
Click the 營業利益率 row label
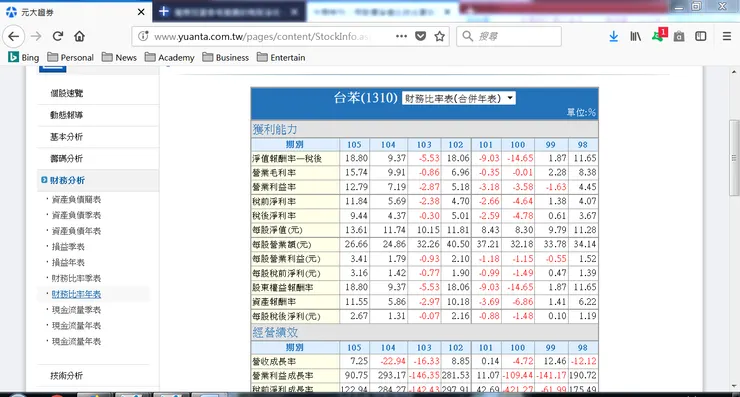[x=274, y=187]
